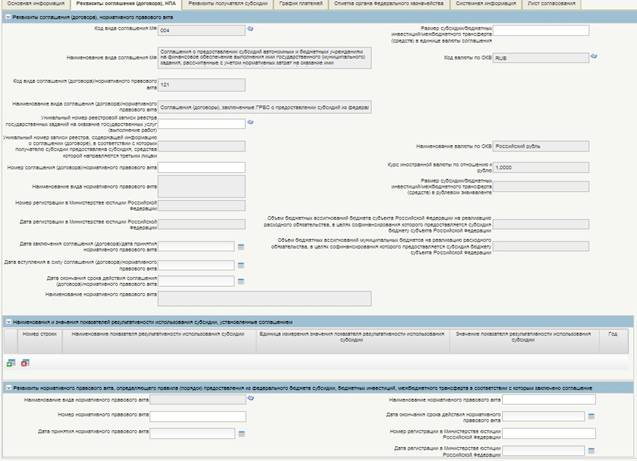This screenshot has width=637, height=461.
Task: Click the Номер соглашения input field
Action: tap(201, 167)
